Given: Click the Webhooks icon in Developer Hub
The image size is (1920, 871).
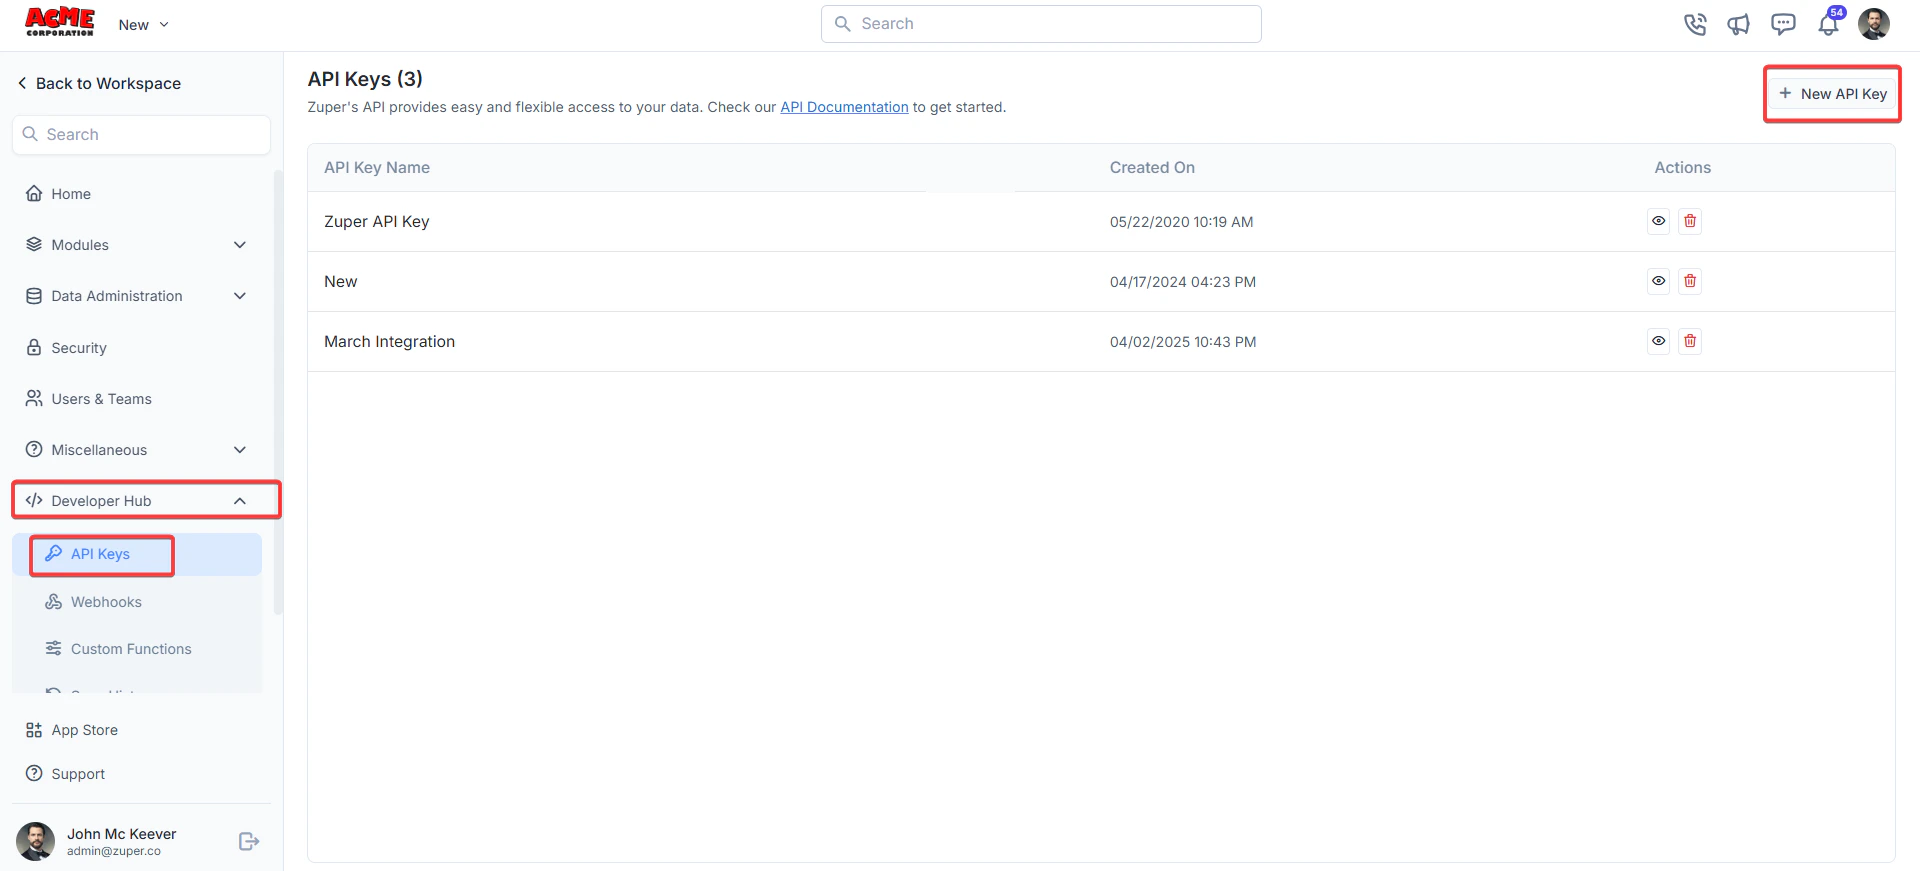Looking at the screenshot, I should click(54, 601).
